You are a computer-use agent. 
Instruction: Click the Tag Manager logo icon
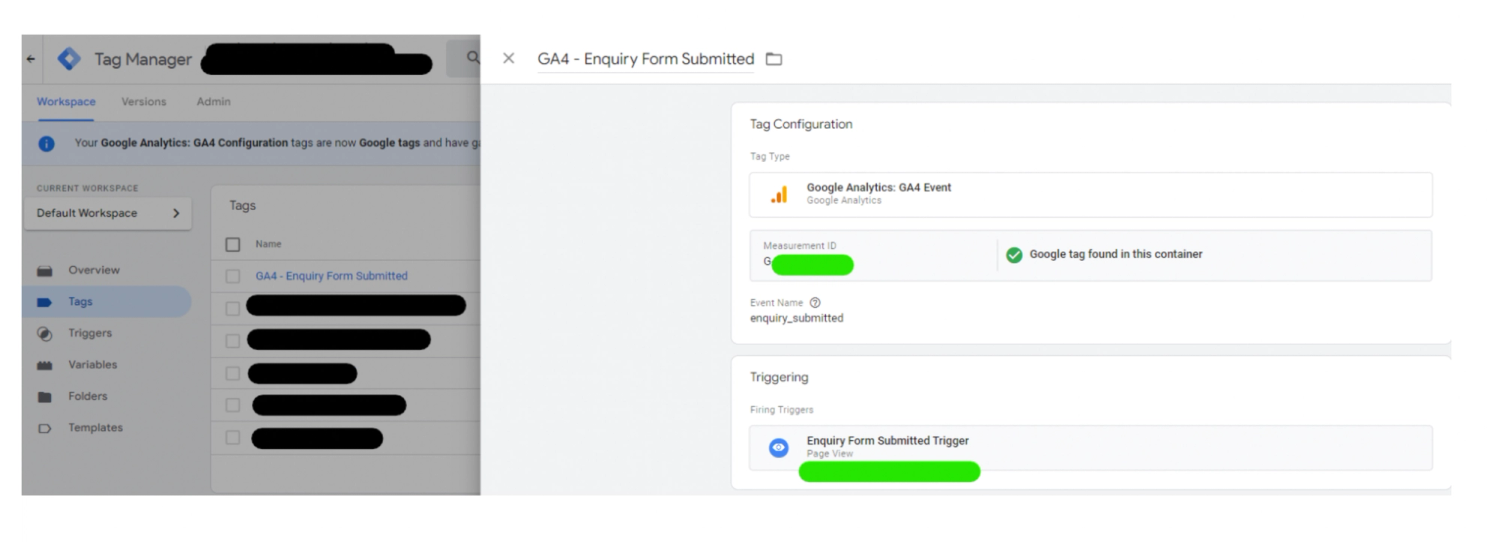pos(69,59)
